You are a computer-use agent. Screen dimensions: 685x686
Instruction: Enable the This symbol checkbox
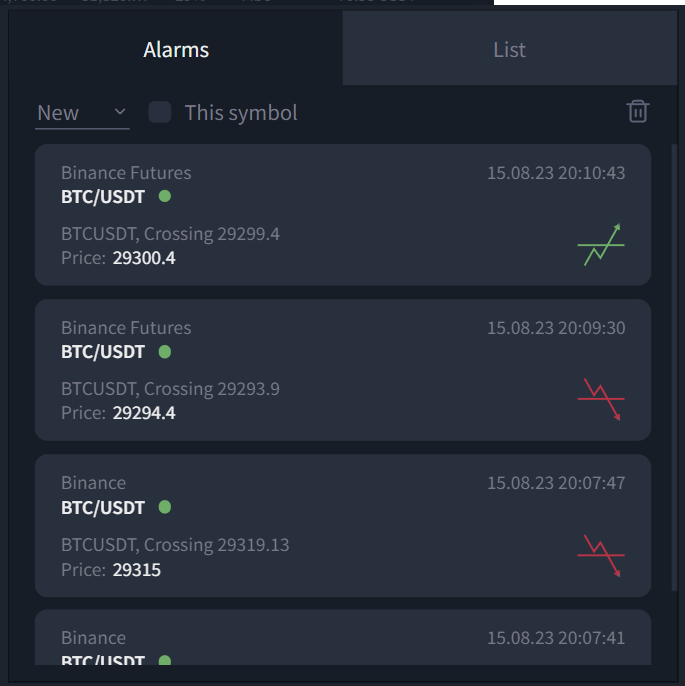pos(160,112)
